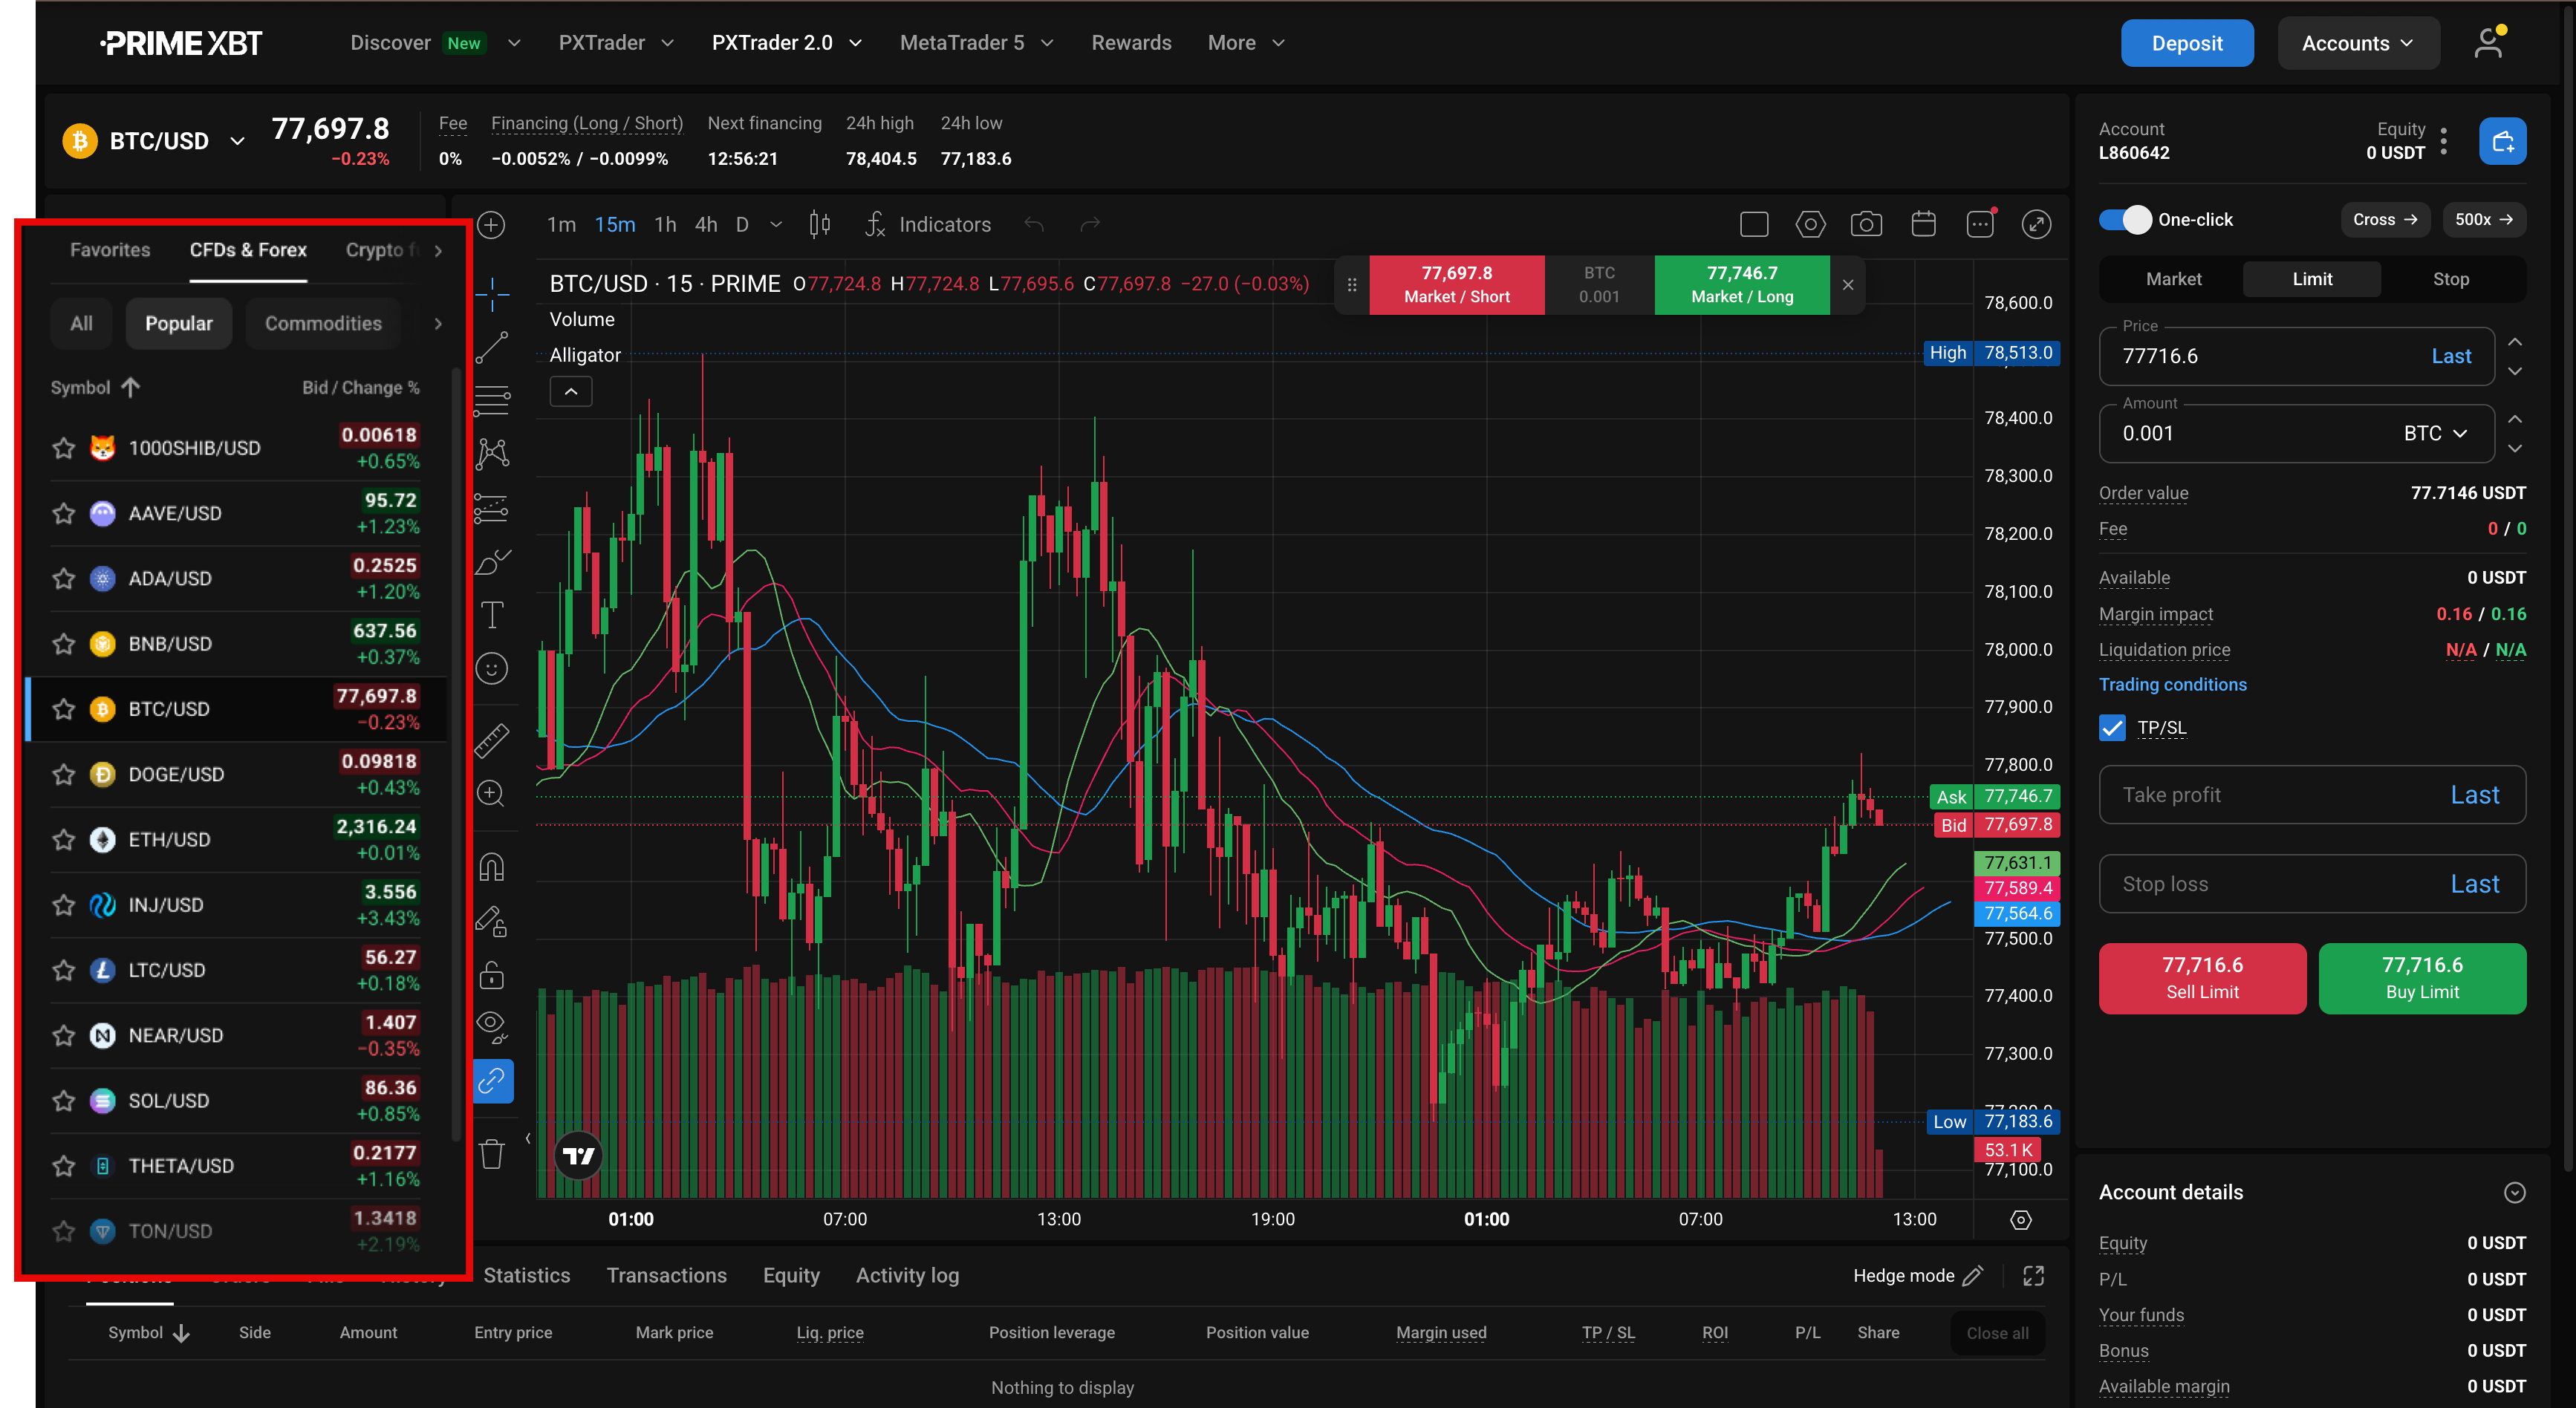This screenshot has height=1408, width=2576.
Task: Click the compare or add symbol plus icon
Action: 491,224
